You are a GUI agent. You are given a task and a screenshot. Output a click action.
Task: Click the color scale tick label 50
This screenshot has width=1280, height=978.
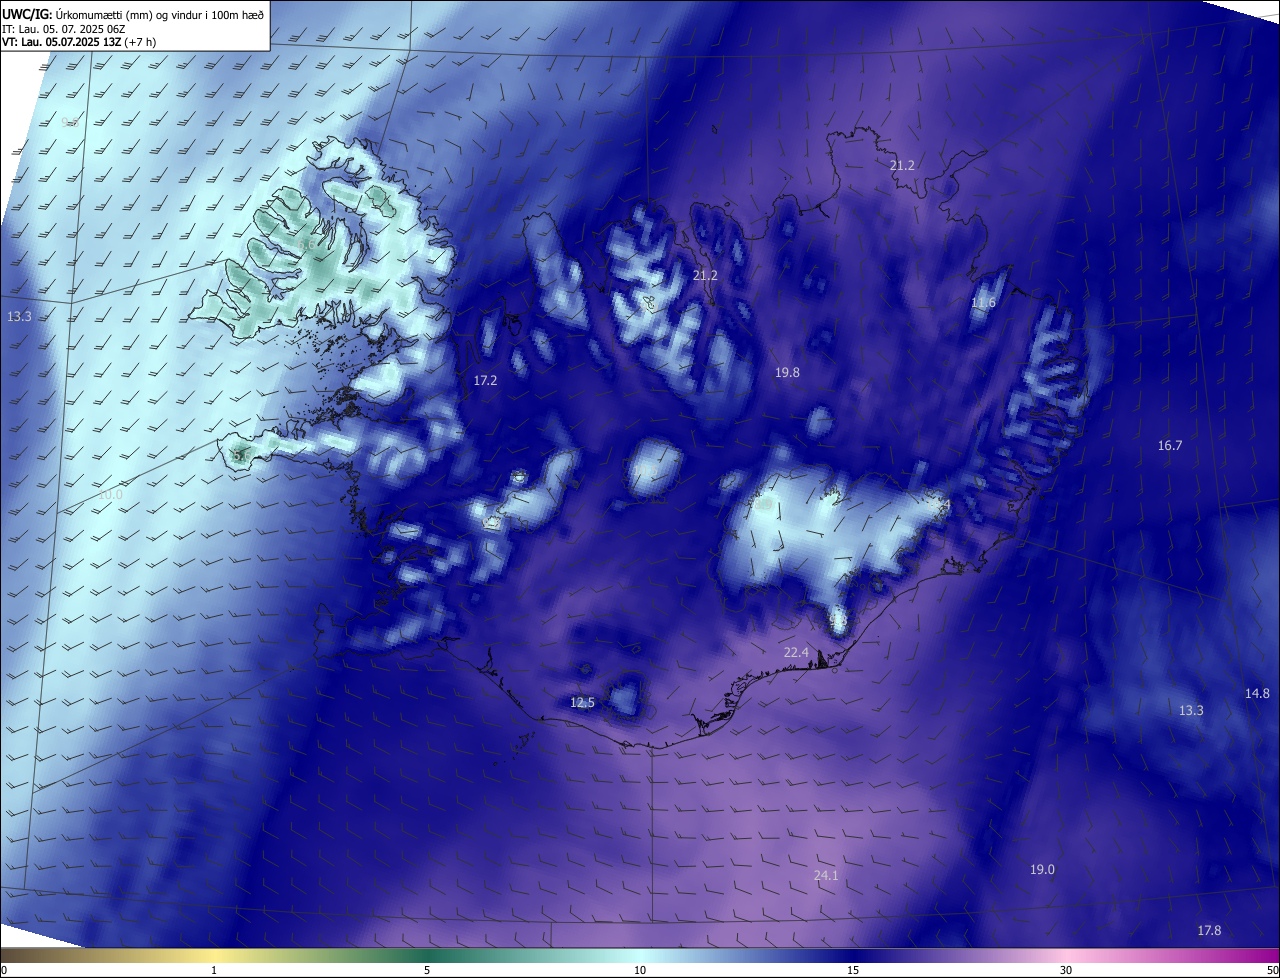tap(1272, 970)
